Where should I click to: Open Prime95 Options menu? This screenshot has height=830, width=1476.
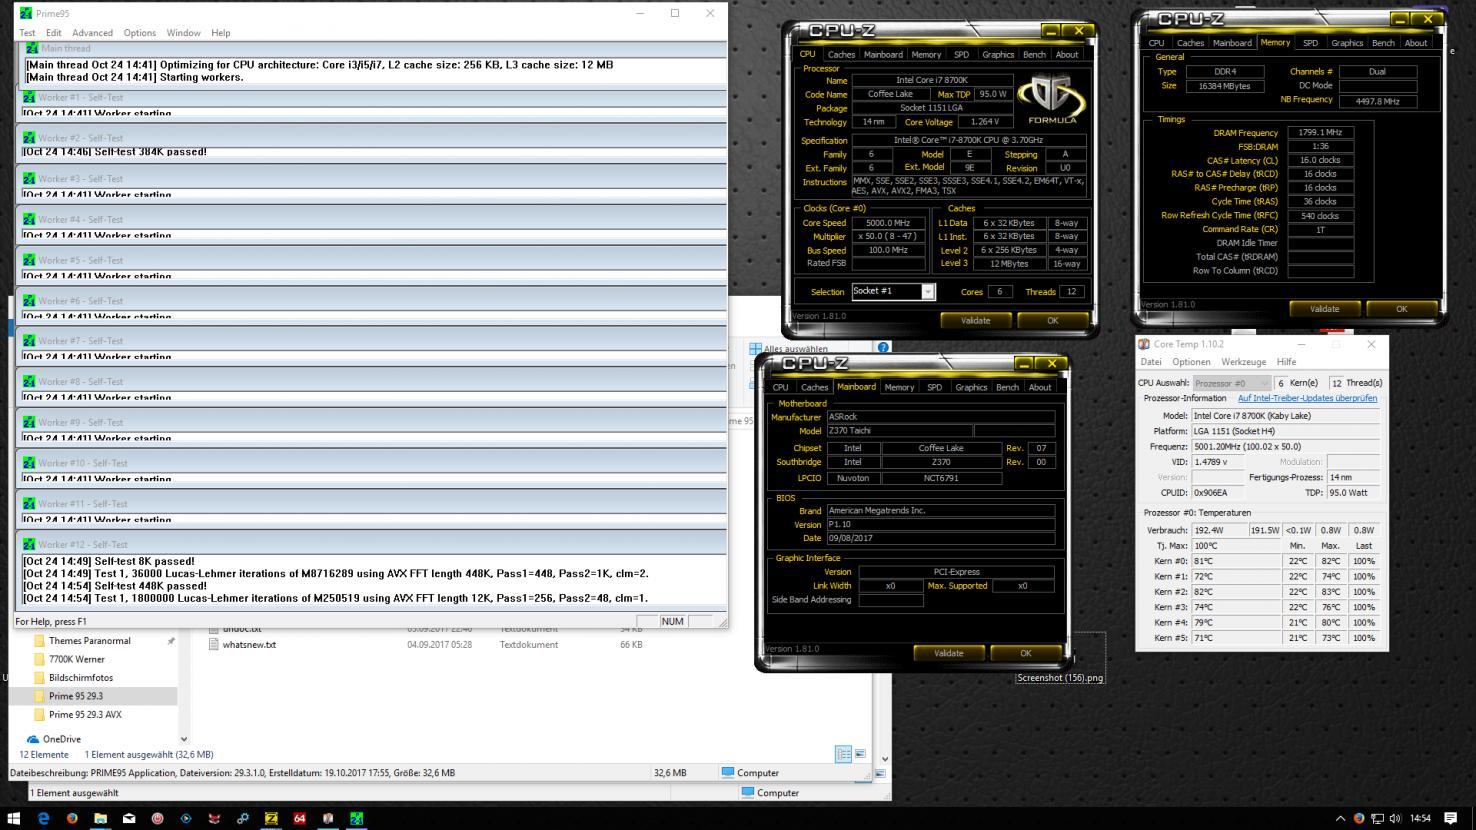click(x=139, y=33)
